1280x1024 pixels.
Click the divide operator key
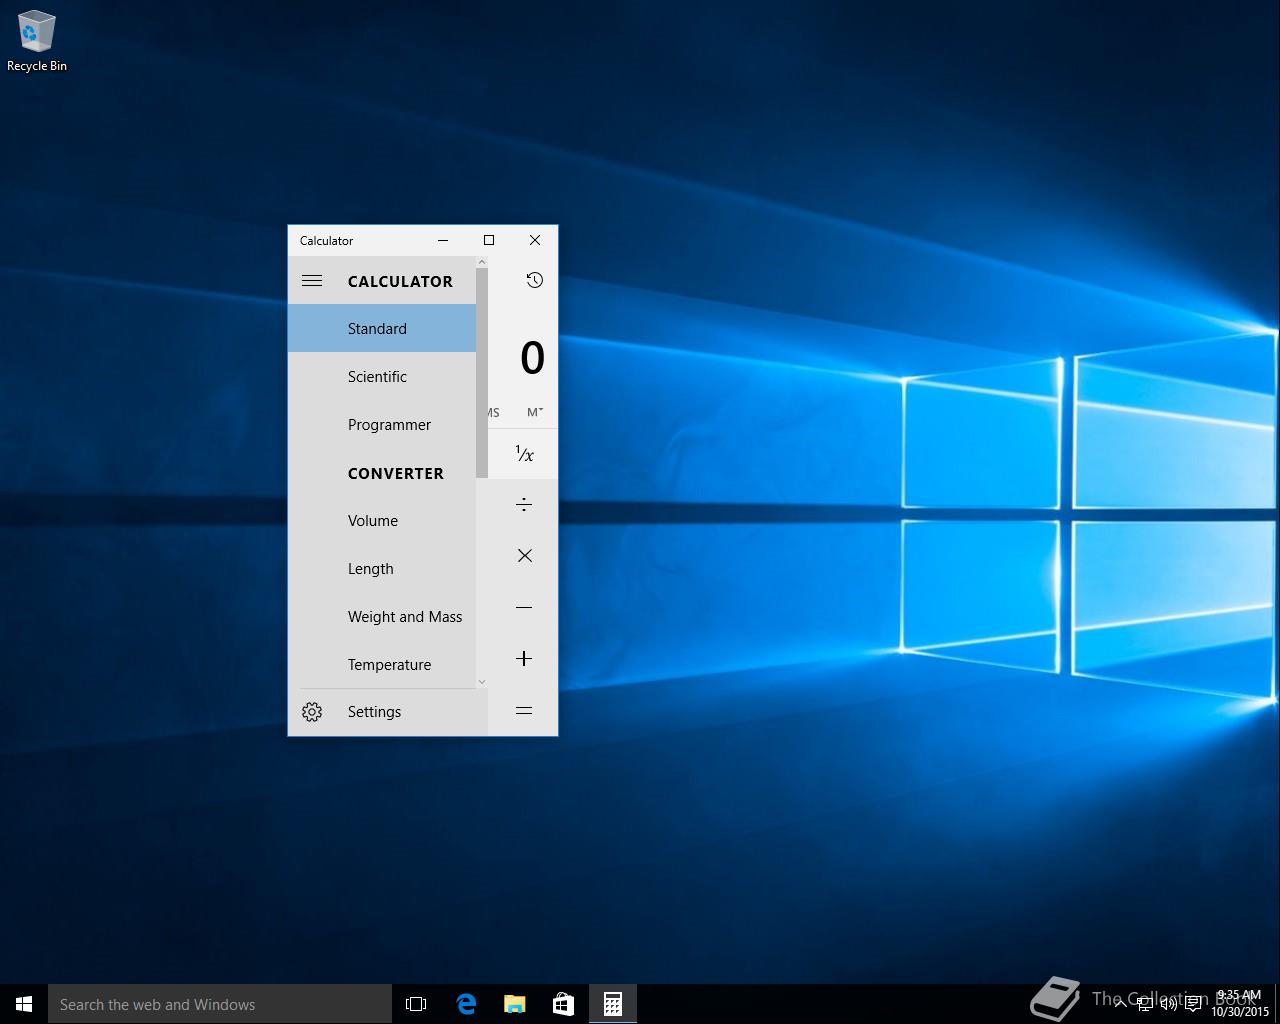(524, 505)
